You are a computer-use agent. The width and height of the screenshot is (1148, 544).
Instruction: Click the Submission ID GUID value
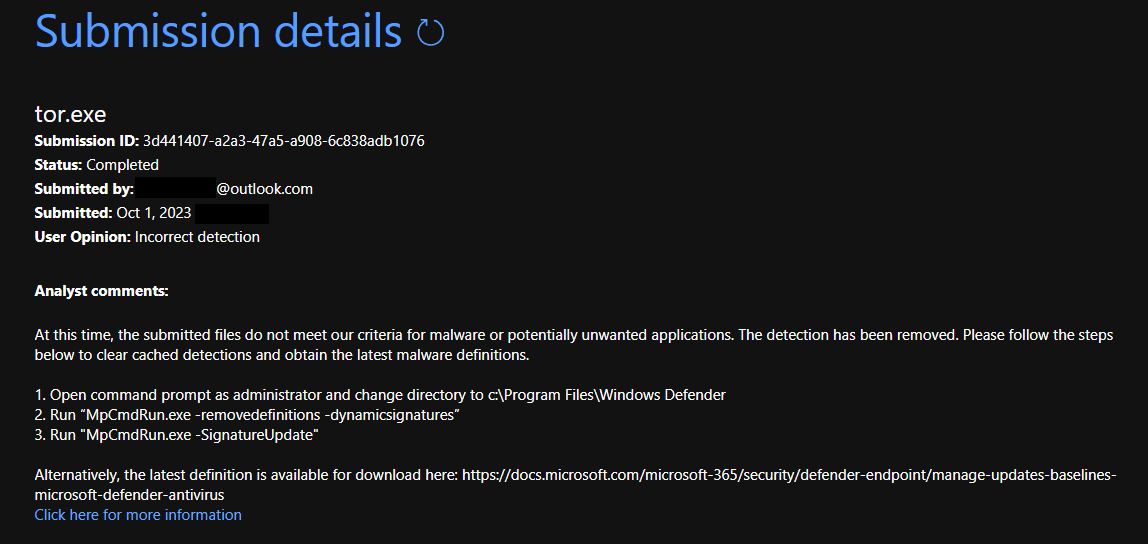click(283, 141)
